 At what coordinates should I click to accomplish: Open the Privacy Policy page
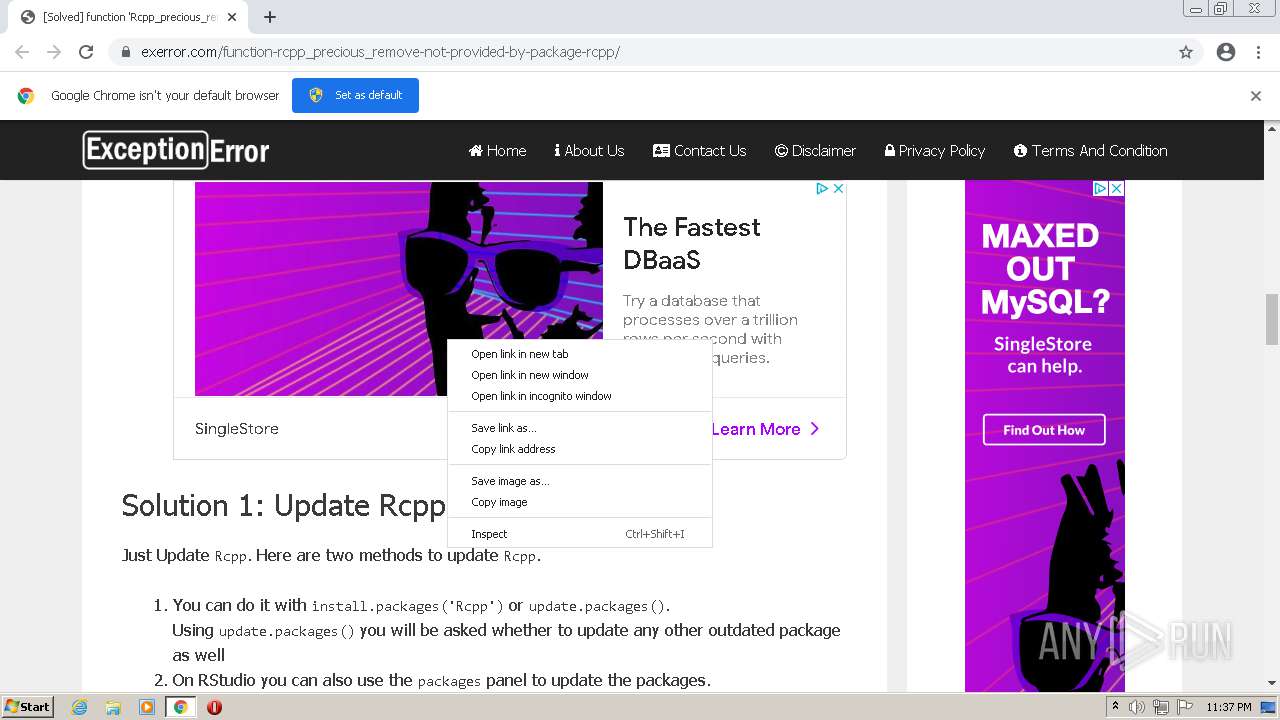click(935, 151)
